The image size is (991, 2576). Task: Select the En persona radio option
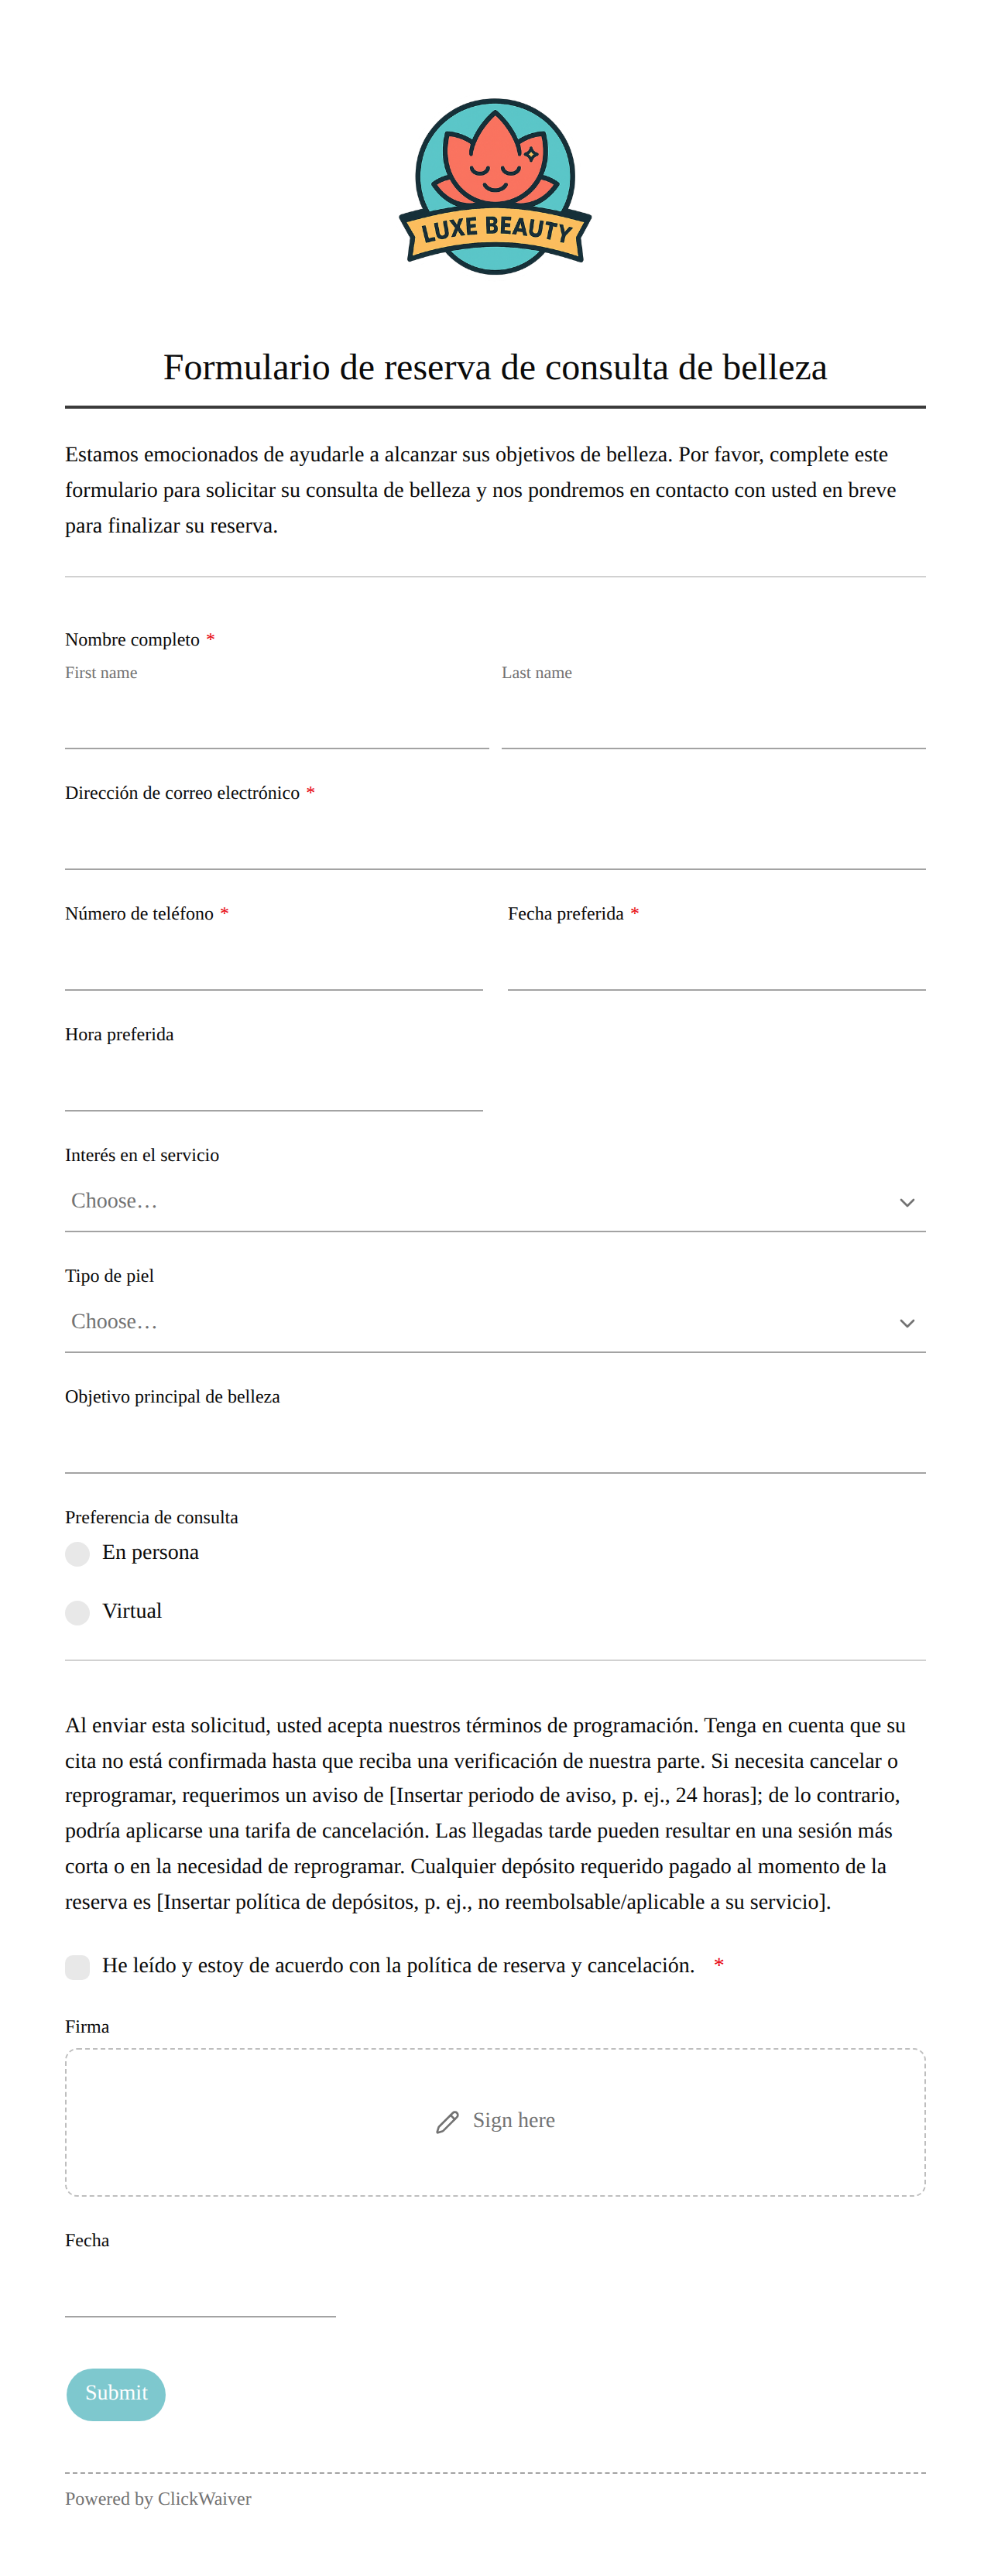pyautogui.click(x=78, y=1553)
